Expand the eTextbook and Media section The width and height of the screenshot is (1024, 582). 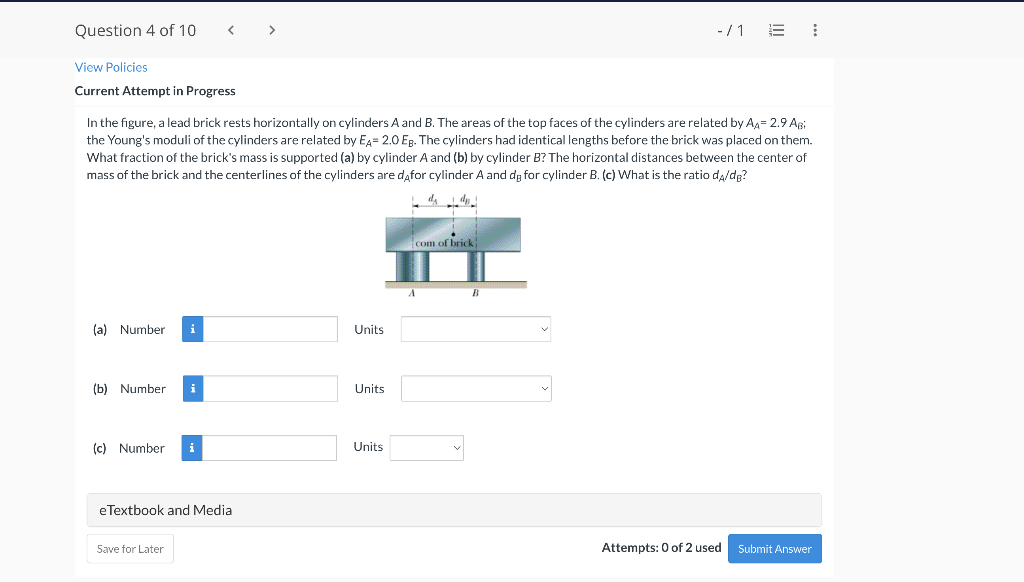(454, 510)
